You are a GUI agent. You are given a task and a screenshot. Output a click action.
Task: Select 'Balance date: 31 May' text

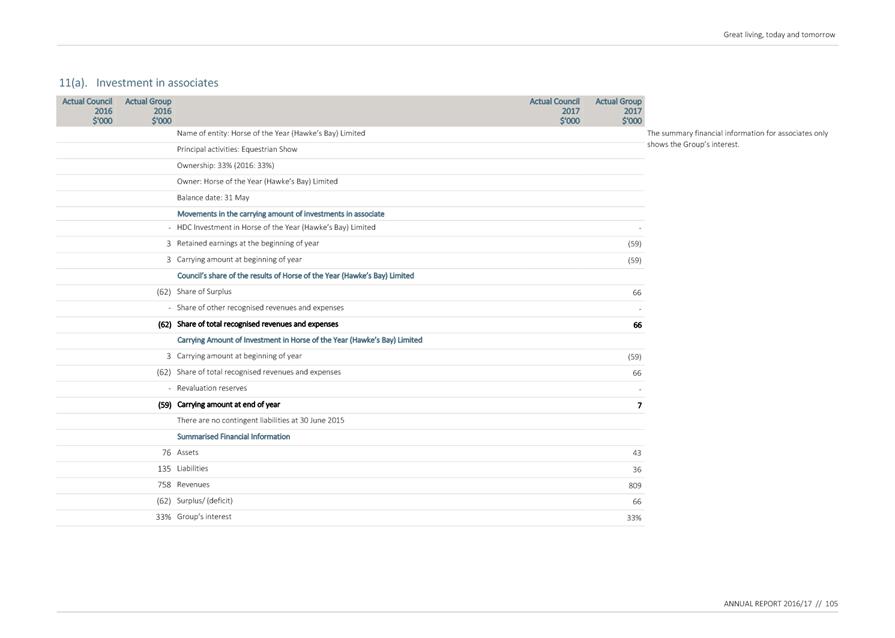[213, 197]
